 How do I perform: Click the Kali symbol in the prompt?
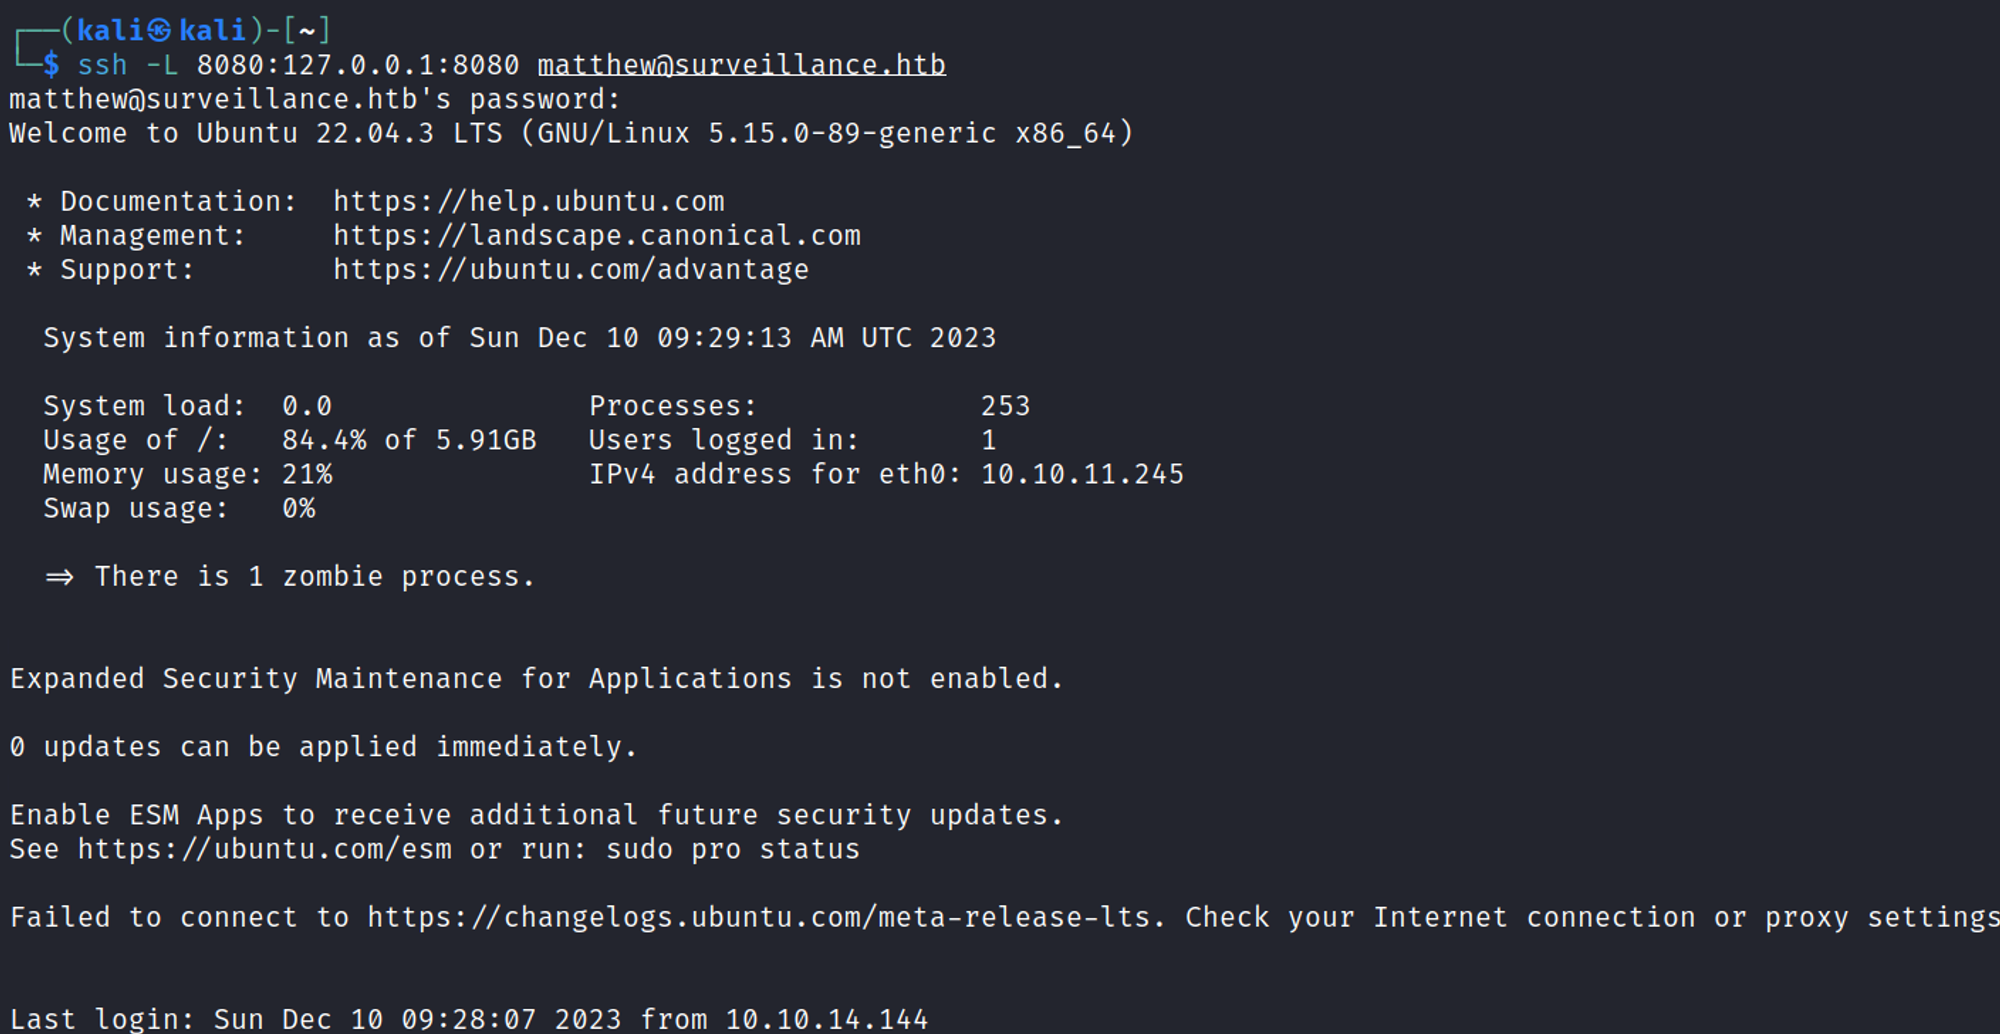pyautogui.click(x=160, y=31)
